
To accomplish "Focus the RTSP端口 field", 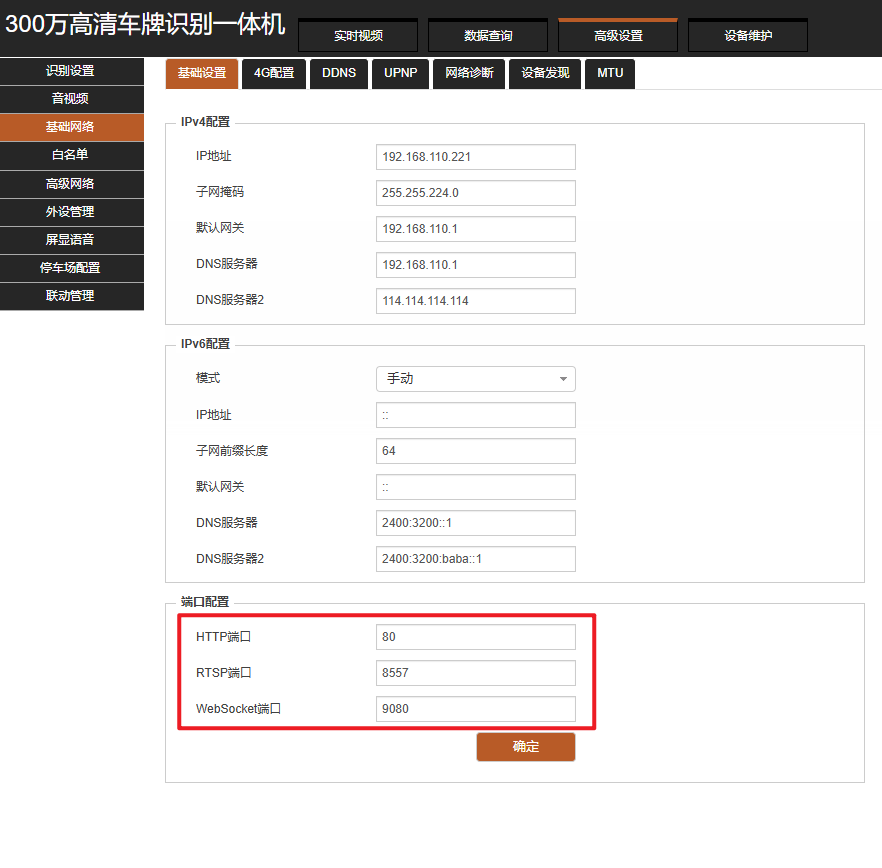I will [476, 673].
